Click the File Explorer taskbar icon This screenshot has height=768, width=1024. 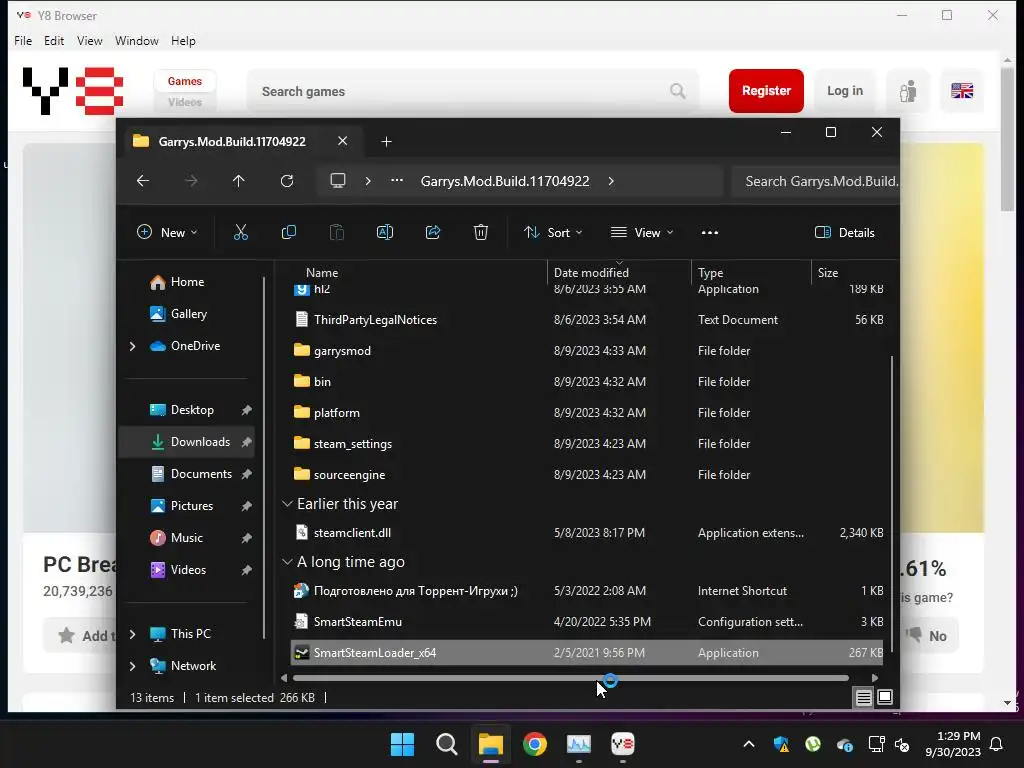(490, 744)
